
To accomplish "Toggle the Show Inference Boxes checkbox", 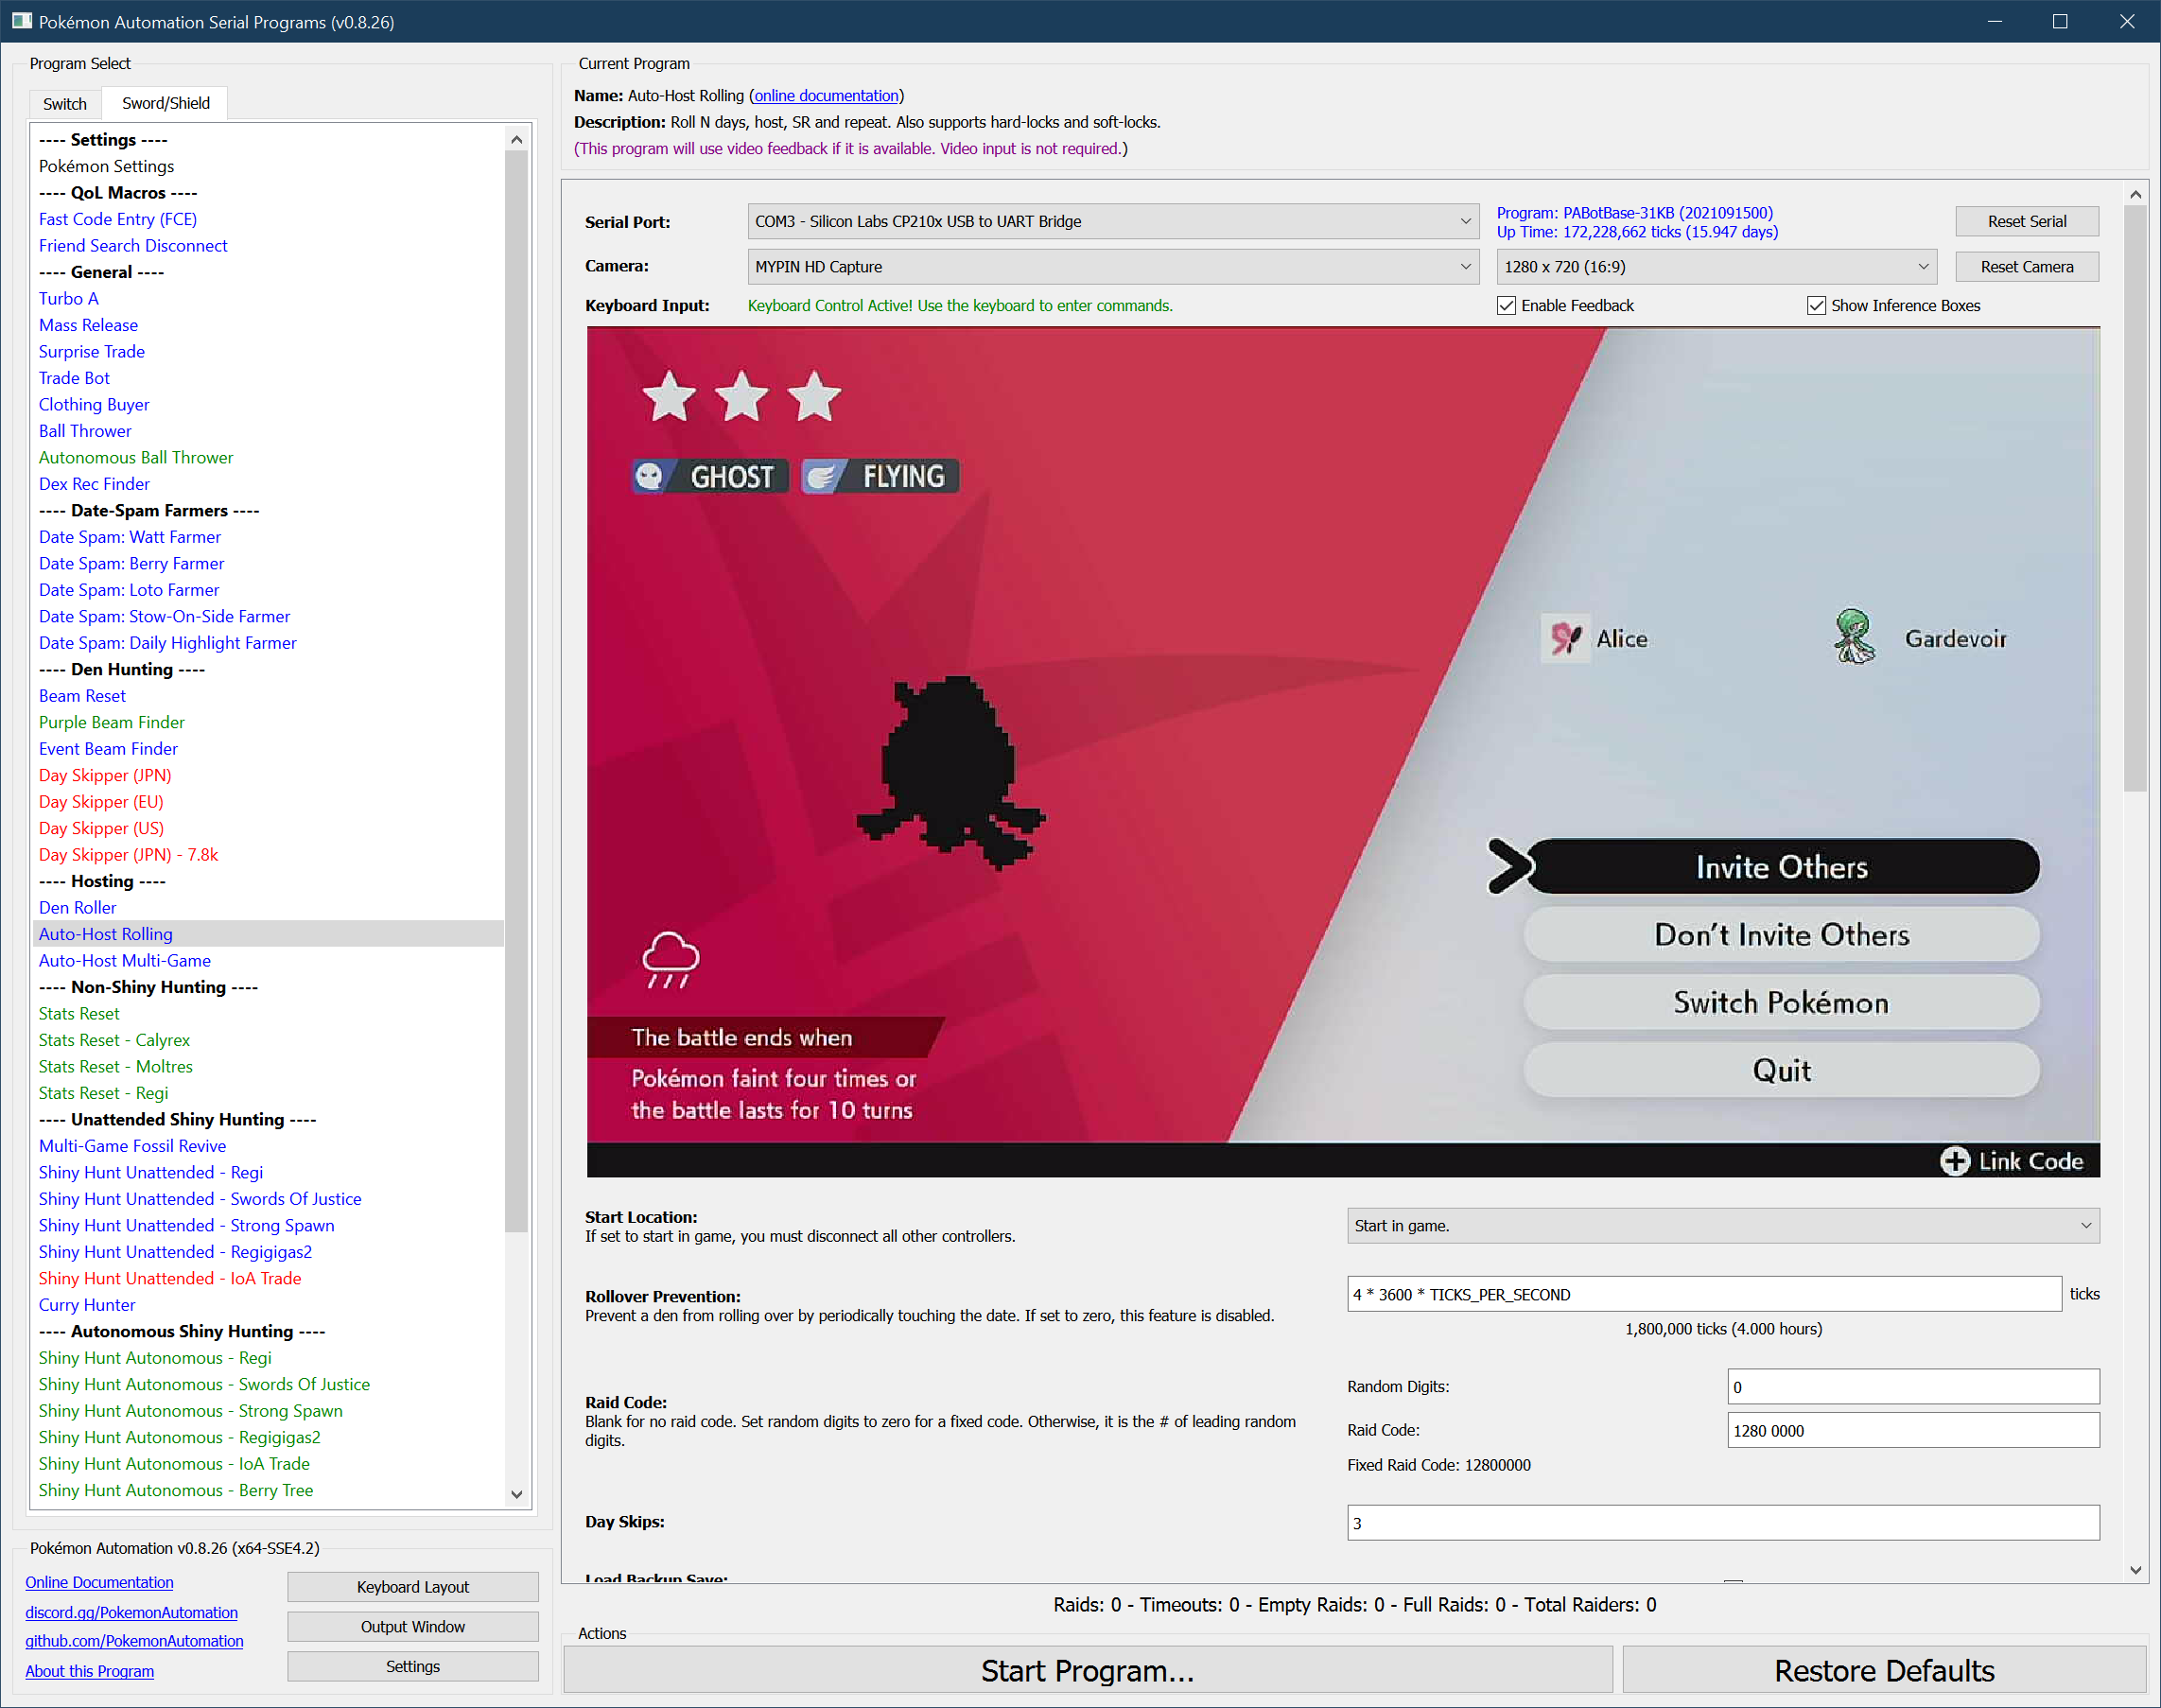I will (1816, 305).
